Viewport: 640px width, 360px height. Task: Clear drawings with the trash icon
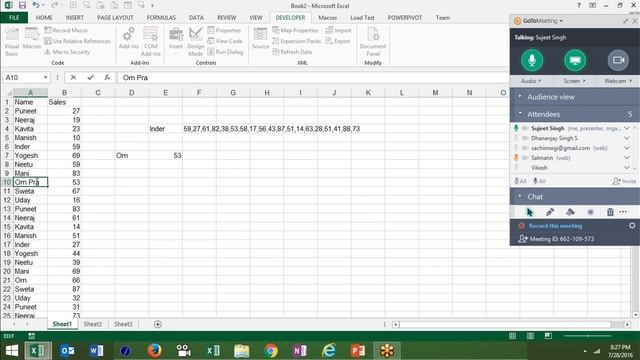point(610,212)
